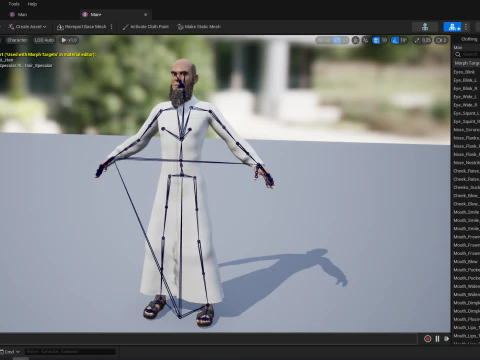The width and height of the screenshot is (480, 360).
Task: Click the Morph Target search field
Action: [467, 54]
